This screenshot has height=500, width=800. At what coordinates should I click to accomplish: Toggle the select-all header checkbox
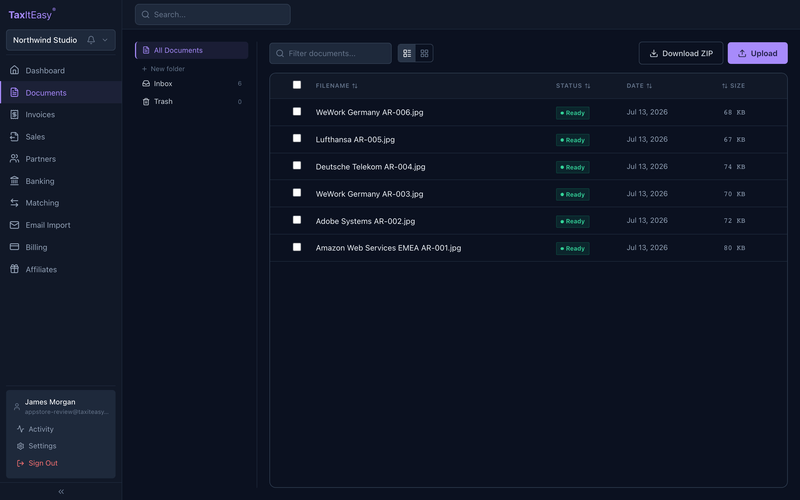click(297, 85)
